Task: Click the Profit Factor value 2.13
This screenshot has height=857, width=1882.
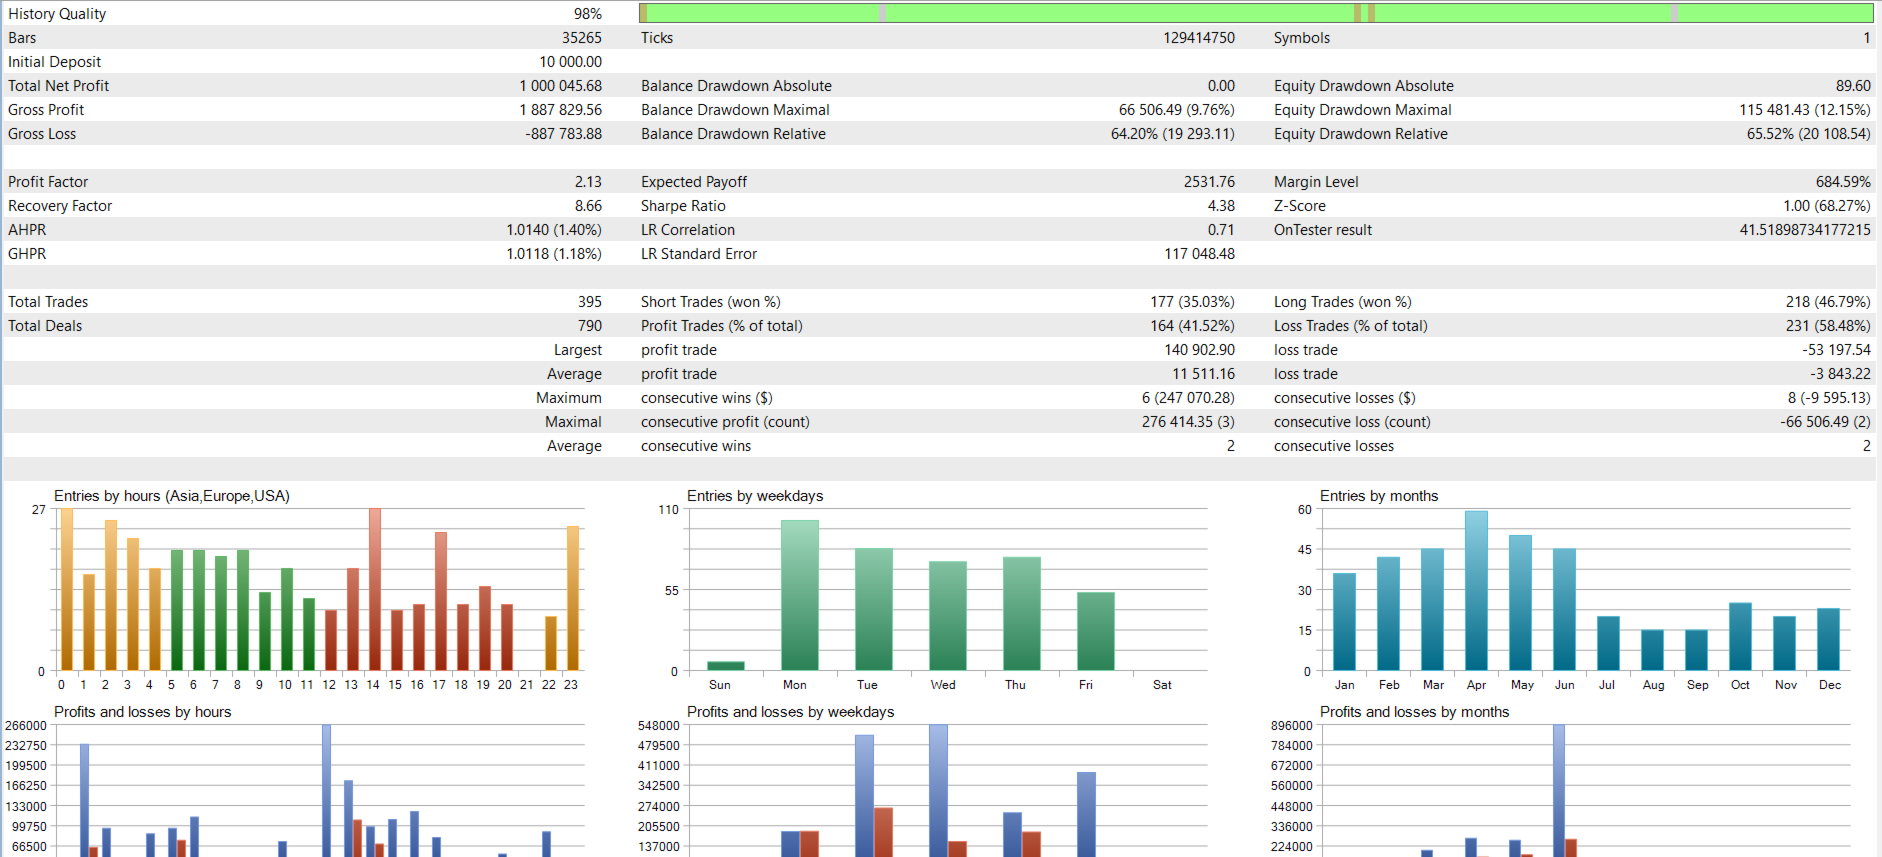Action: pos(588,182)
